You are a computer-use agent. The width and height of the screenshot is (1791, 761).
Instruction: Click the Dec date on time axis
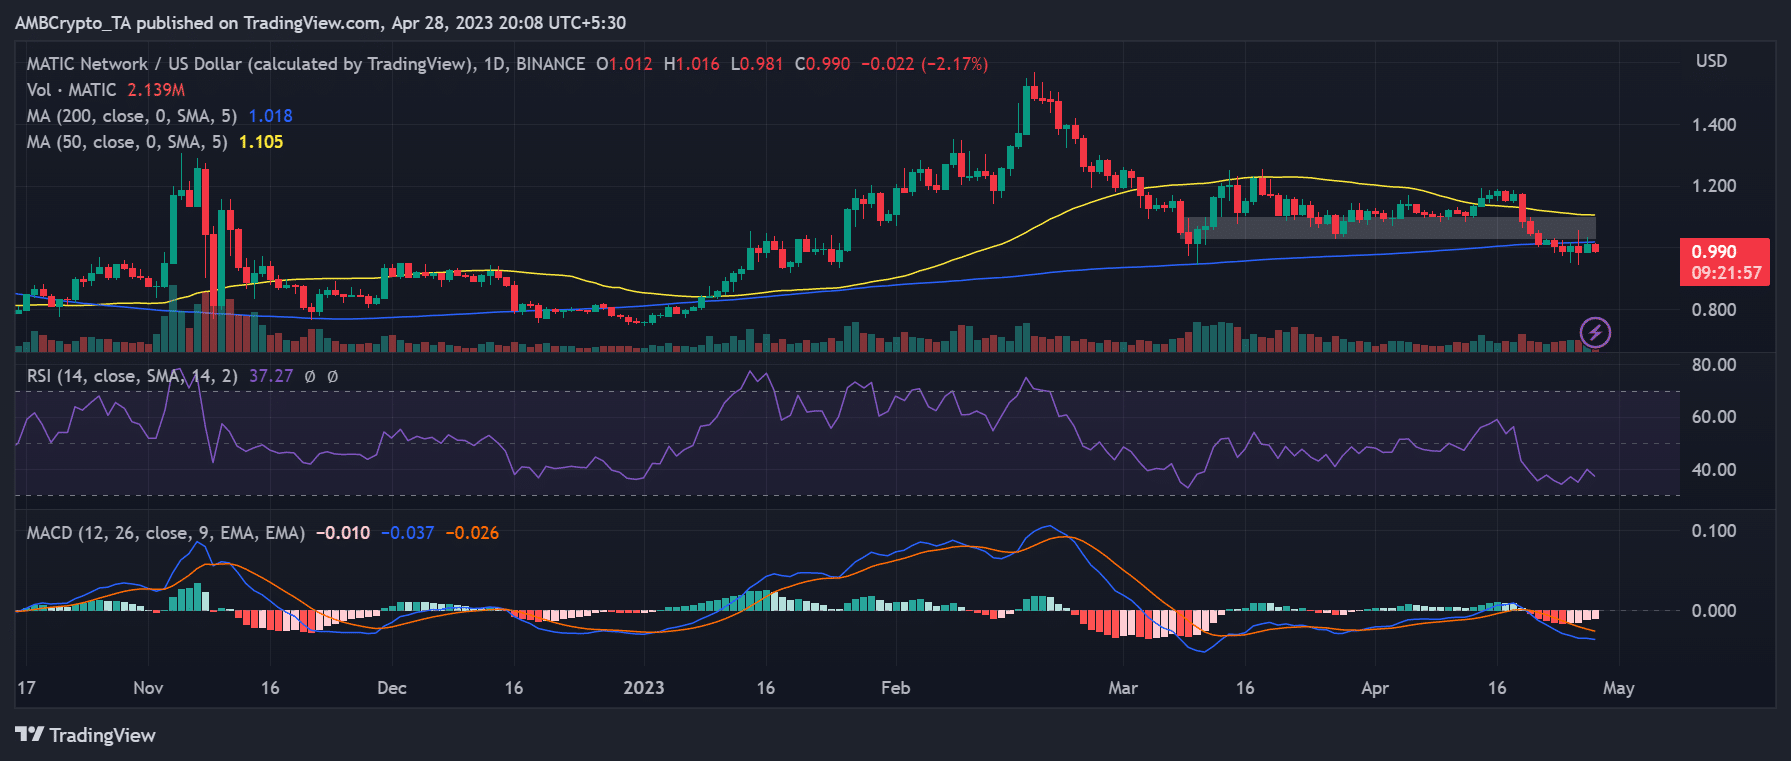coord(392,688)
